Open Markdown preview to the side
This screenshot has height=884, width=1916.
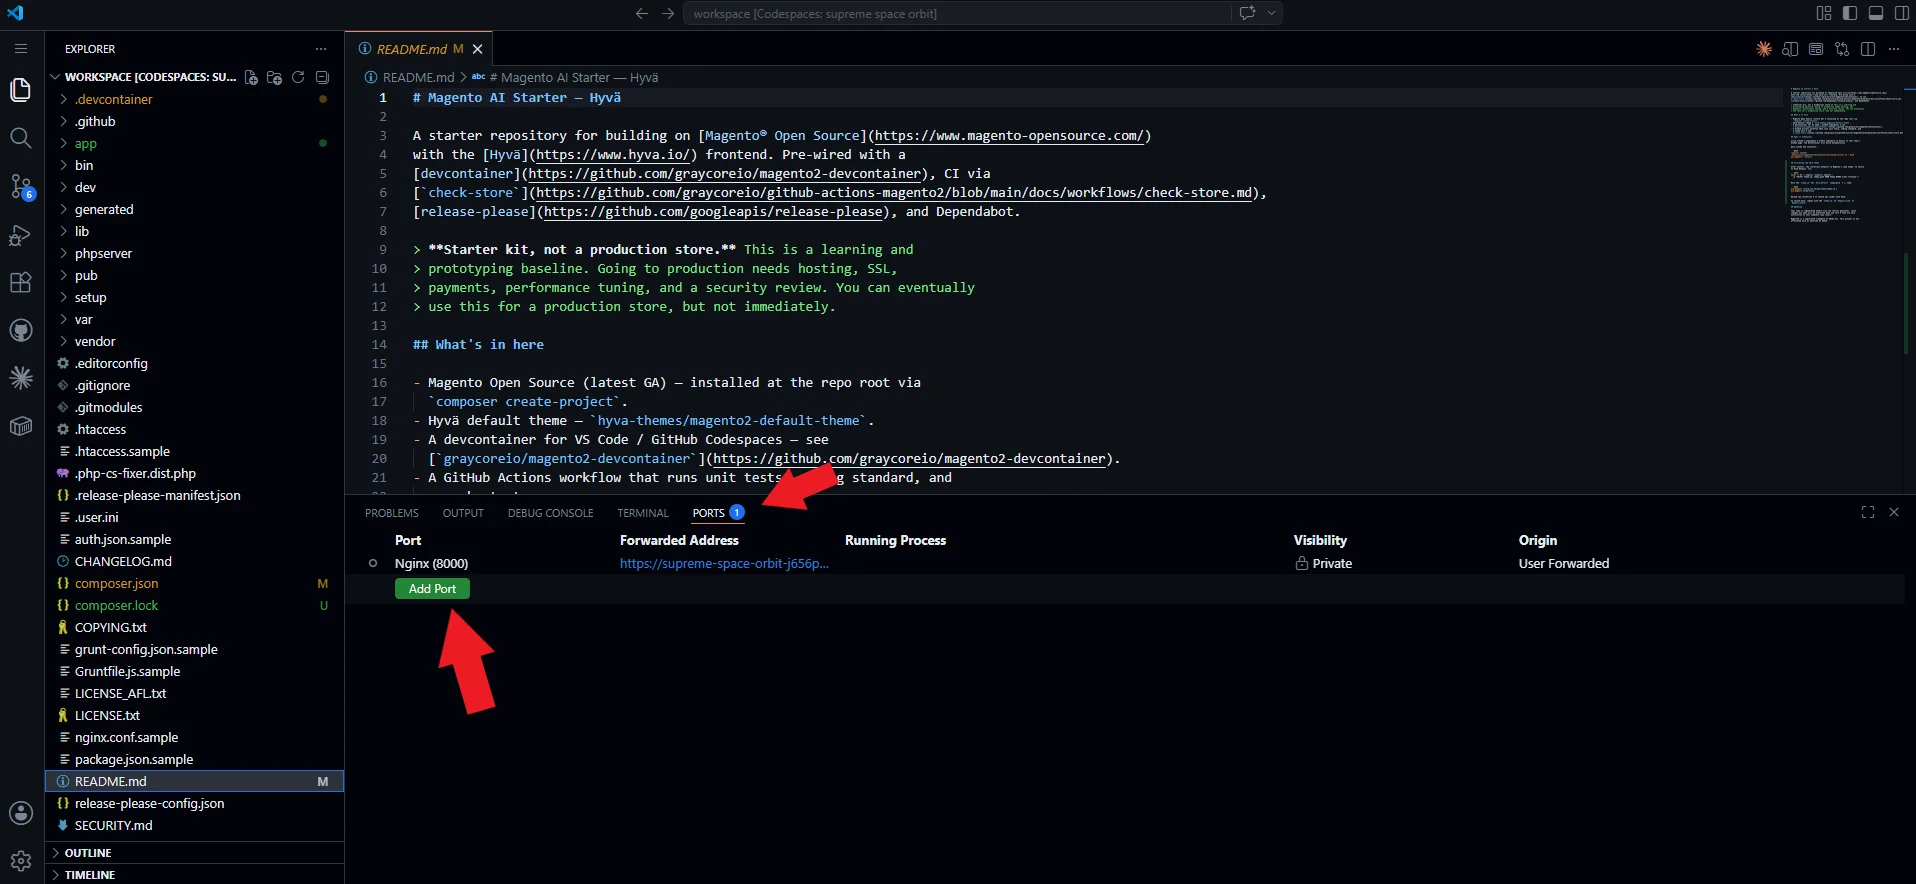pos(1790,49)
